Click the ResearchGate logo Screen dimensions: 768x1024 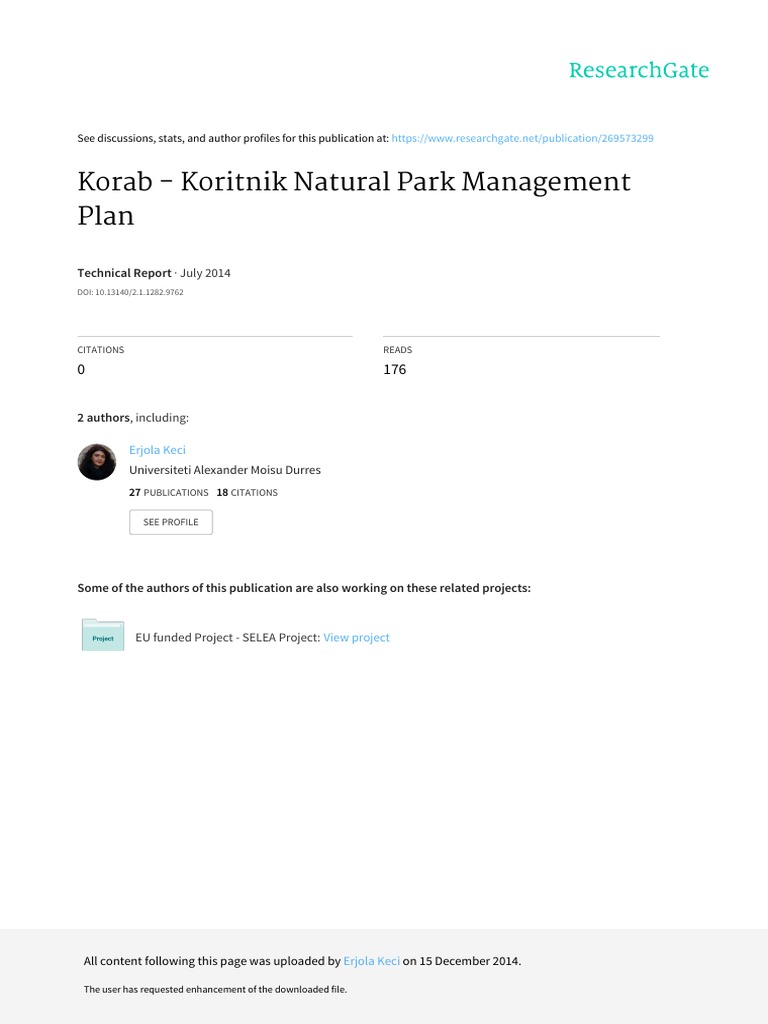638,70
